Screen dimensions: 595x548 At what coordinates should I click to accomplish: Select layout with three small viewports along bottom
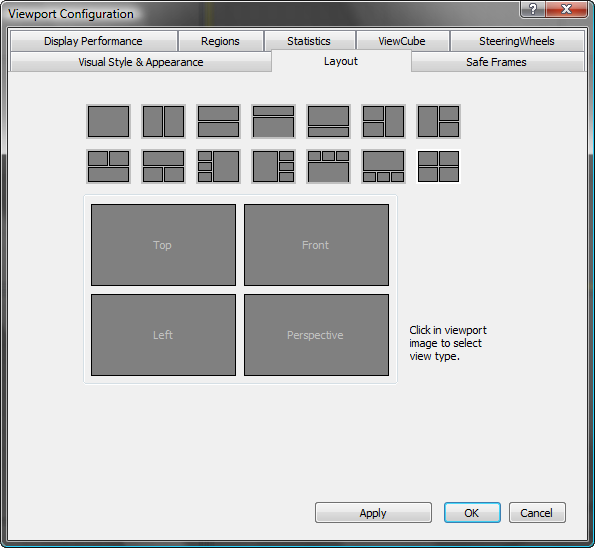tap(384, 166)
